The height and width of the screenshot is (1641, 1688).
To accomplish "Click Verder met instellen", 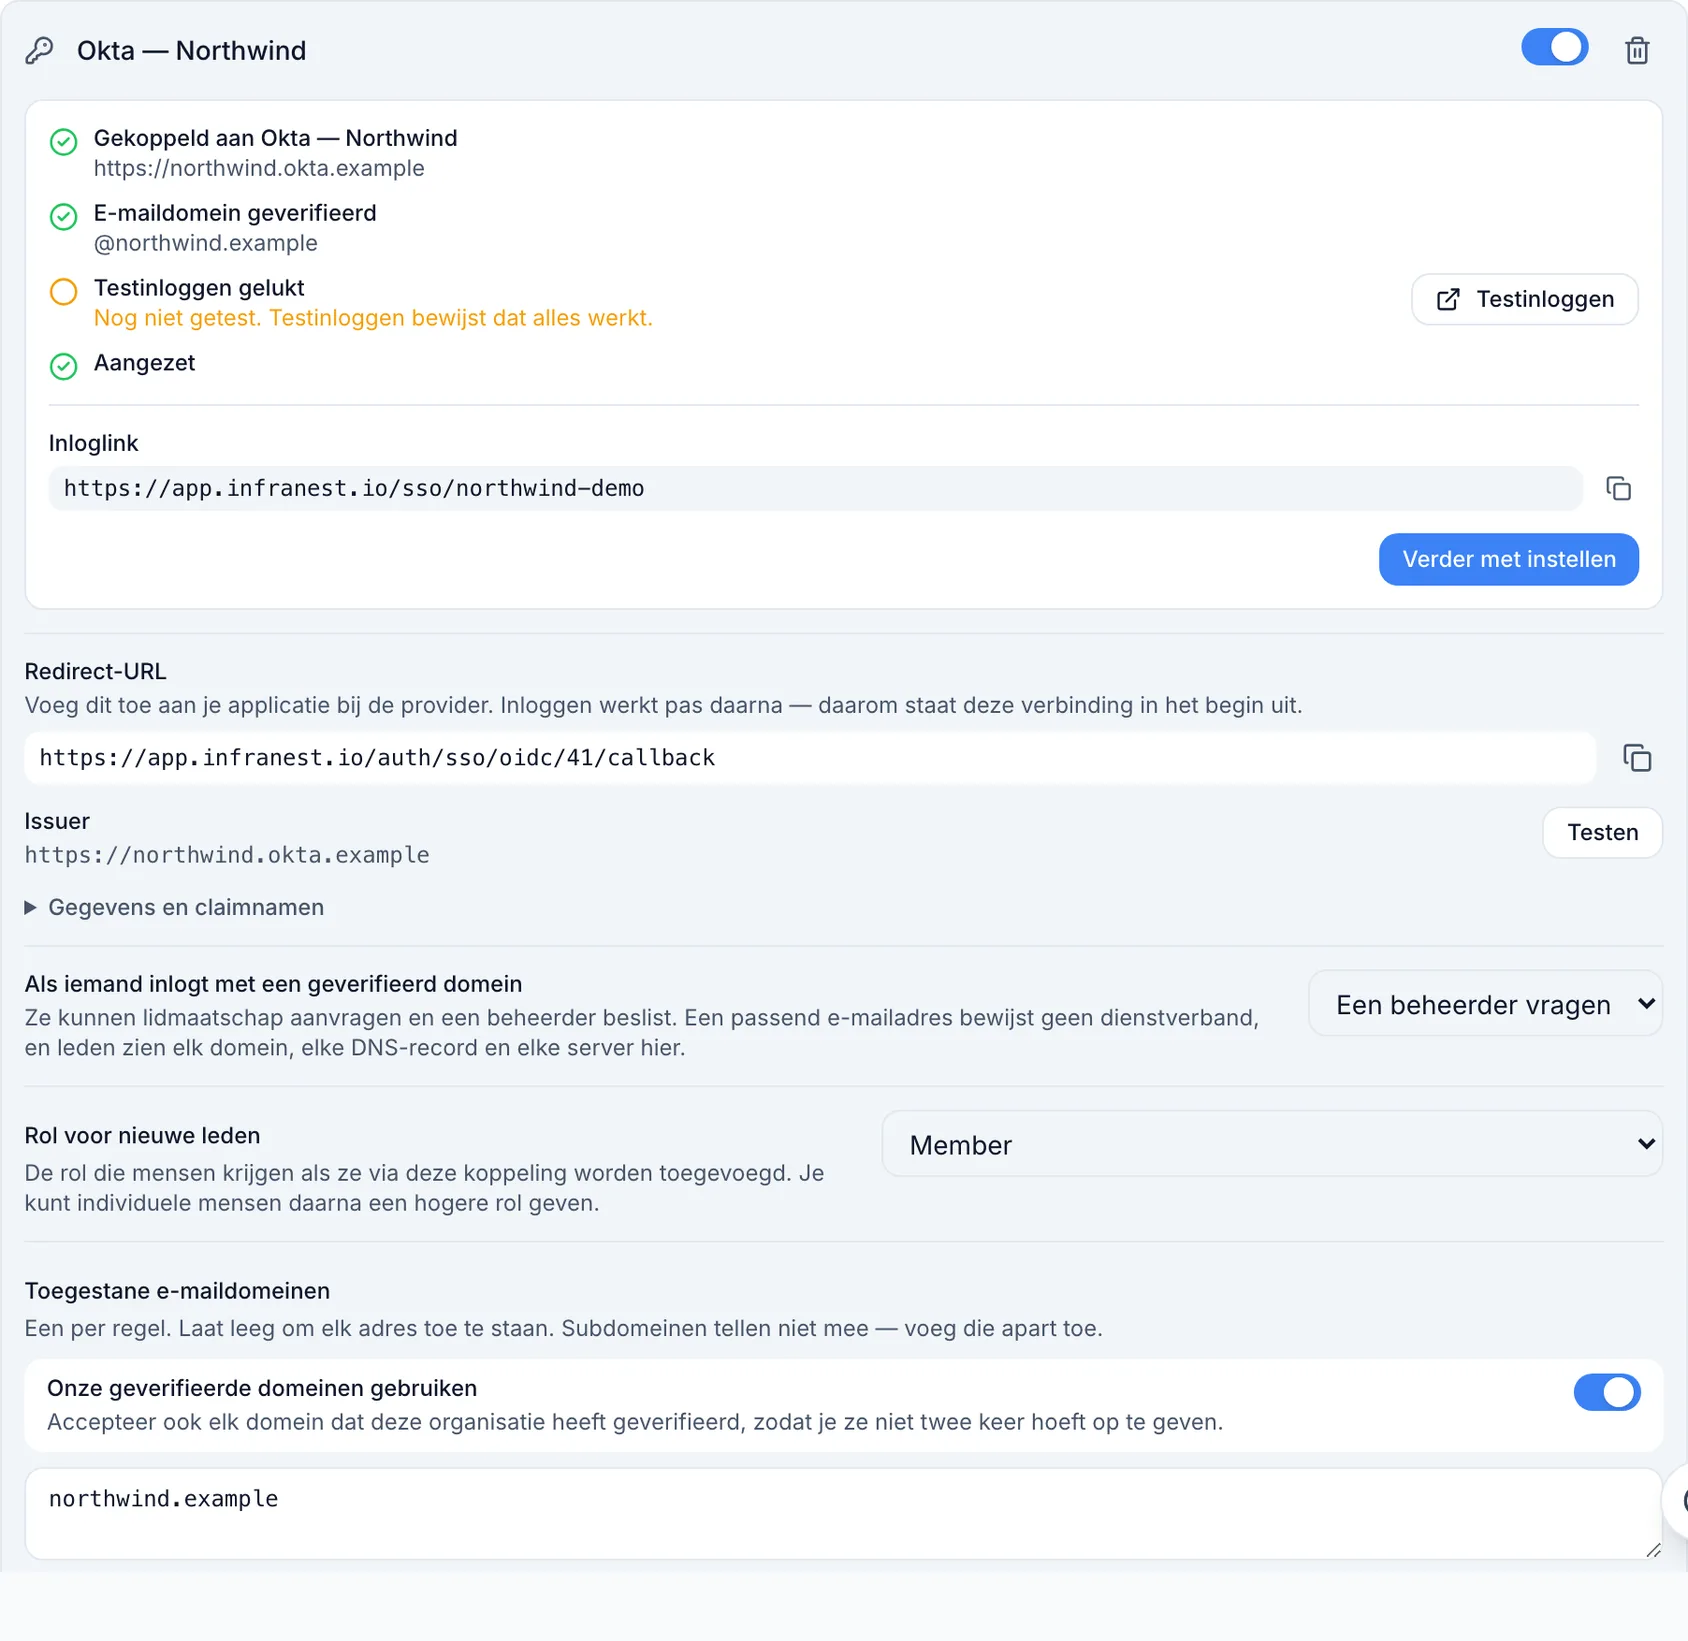I will click(1508, 559).
